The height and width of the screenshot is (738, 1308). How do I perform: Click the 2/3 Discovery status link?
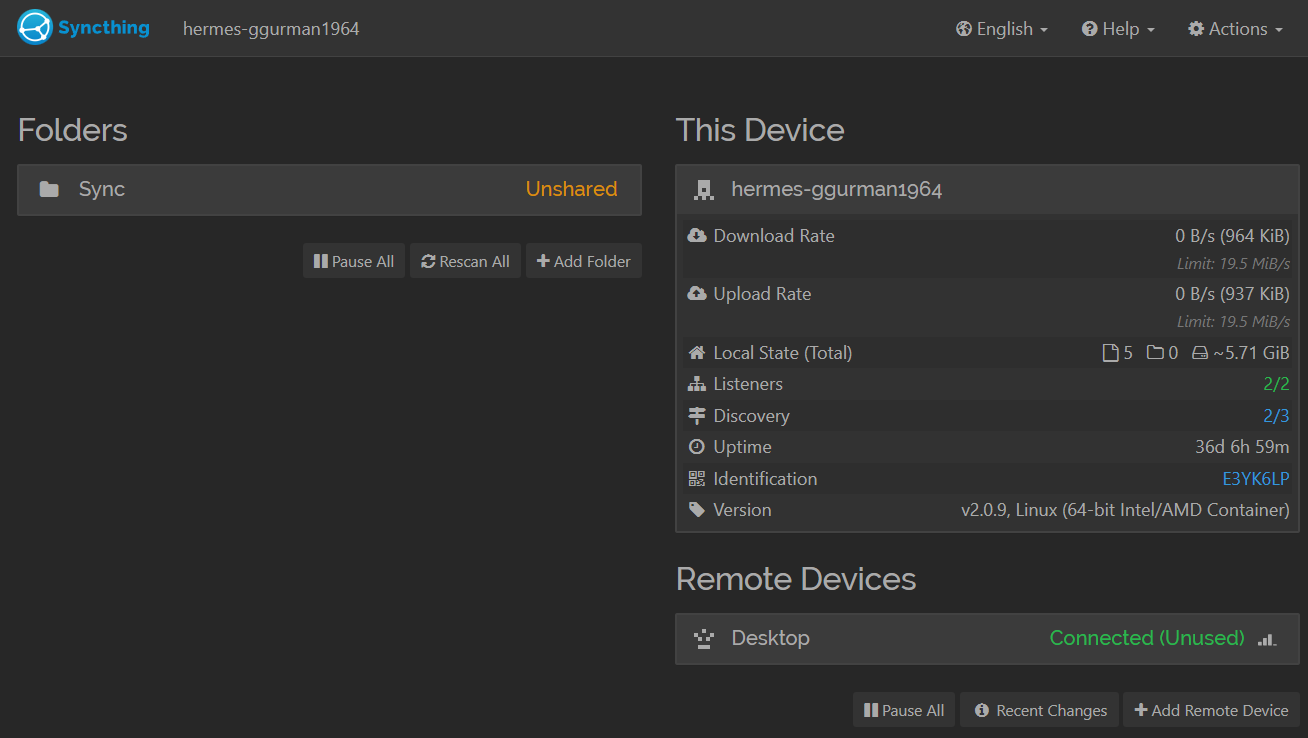(1276, 416)
